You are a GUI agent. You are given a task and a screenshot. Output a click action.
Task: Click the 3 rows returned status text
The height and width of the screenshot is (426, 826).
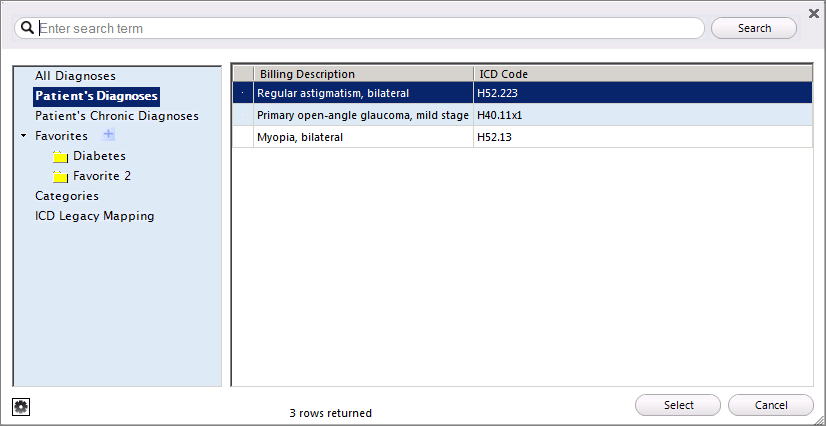pyautogui.click(x=331, y=413)
